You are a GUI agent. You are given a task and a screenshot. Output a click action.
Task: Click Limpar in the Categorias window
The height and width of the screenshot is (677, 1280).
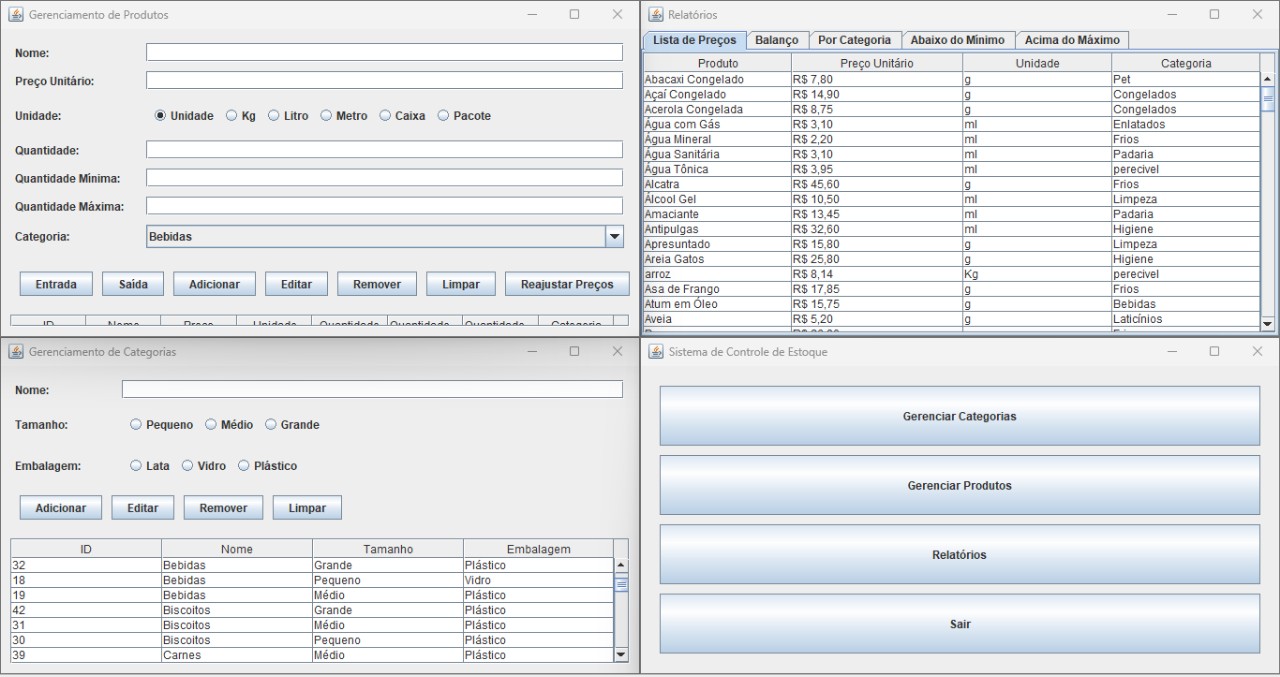[307, 508]
